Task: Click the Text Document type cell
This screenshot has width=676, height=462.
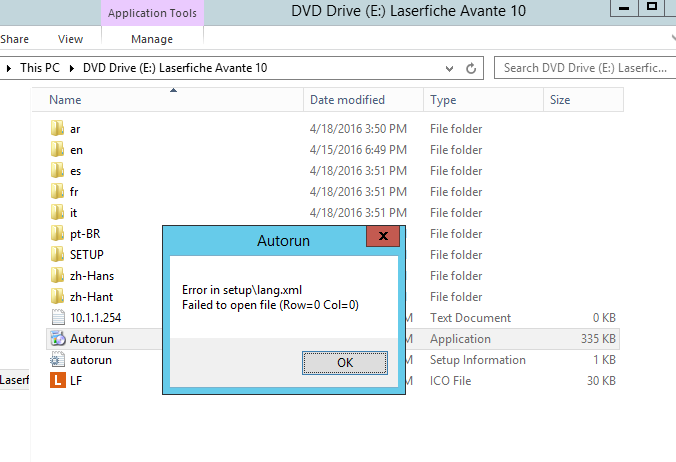Action: 470,318
